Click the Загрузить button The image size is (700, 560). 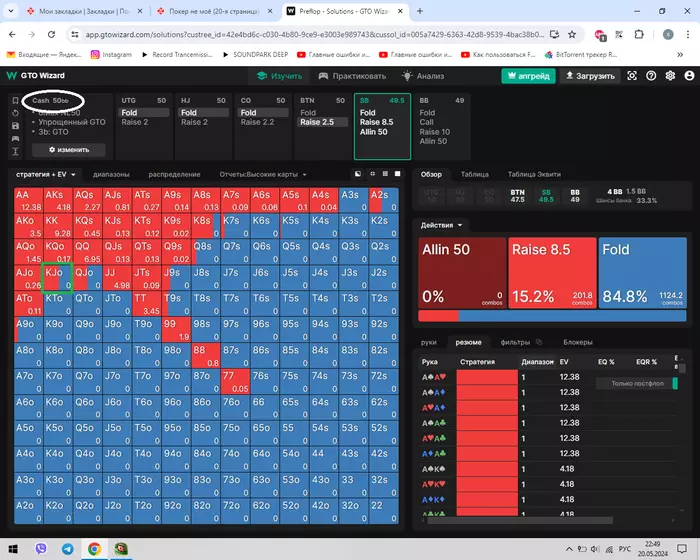coord(590,76)
